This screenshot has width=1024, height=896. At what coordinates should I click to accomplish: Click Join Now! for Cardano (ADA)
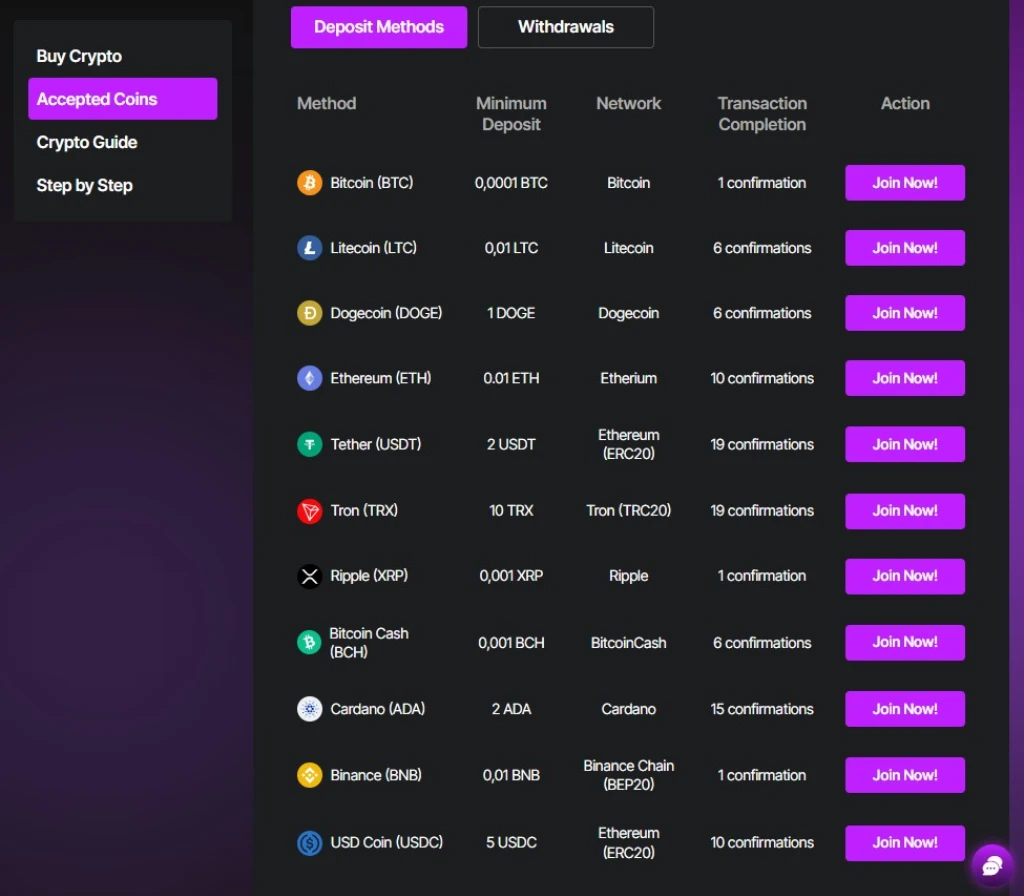(x=904, y=709)
